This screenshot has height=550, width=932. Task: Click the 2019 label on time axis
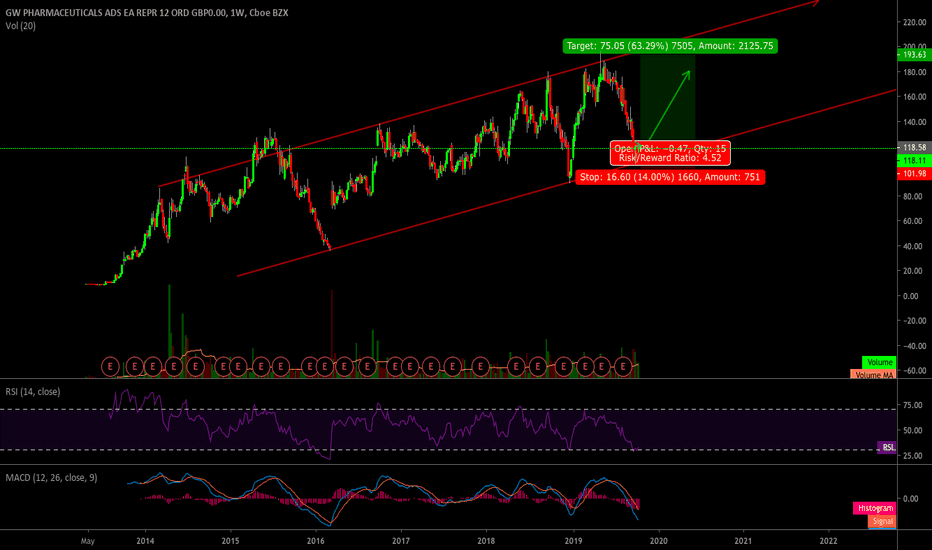pos(573,540)
